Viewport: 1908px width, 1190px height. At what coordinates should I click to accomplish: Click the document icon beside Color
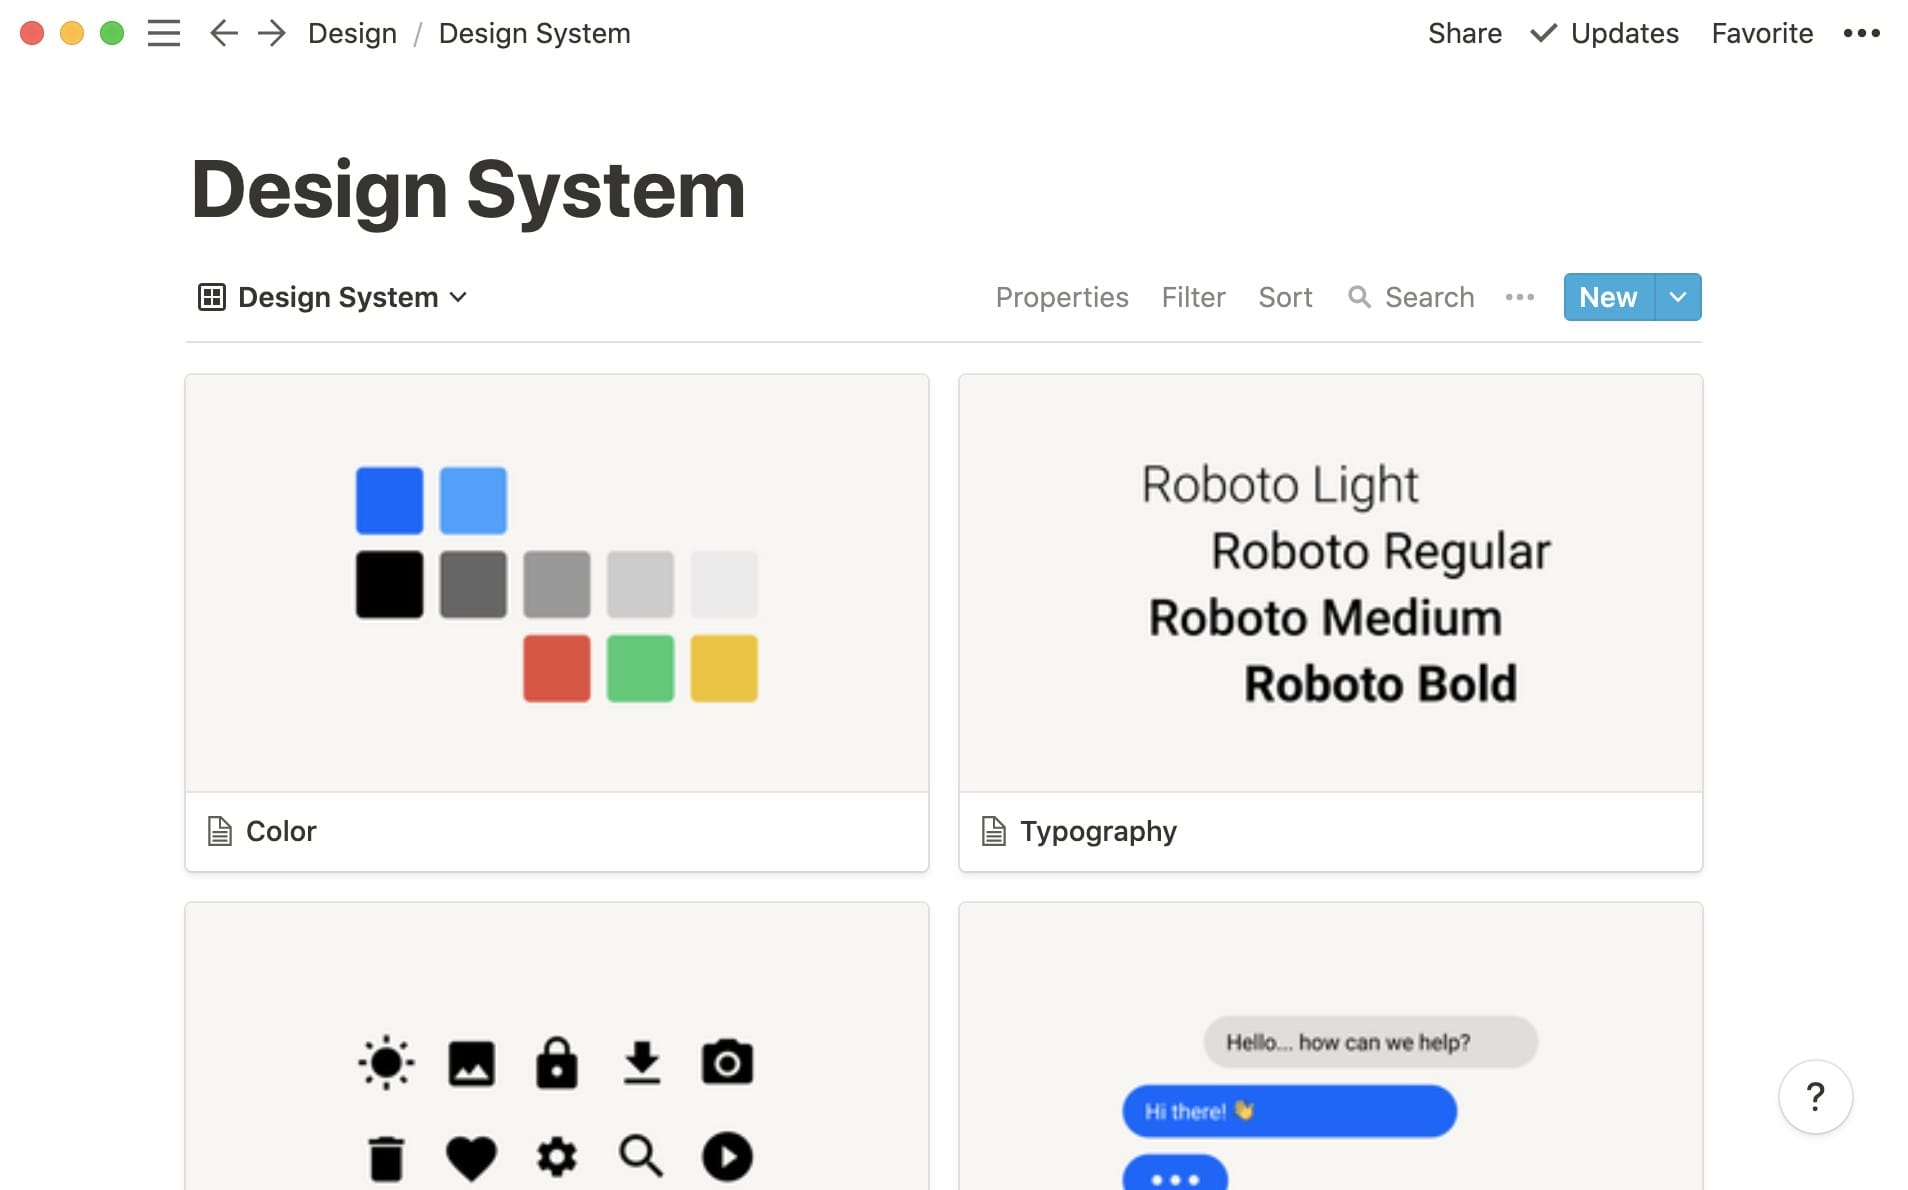click(219, 831)
